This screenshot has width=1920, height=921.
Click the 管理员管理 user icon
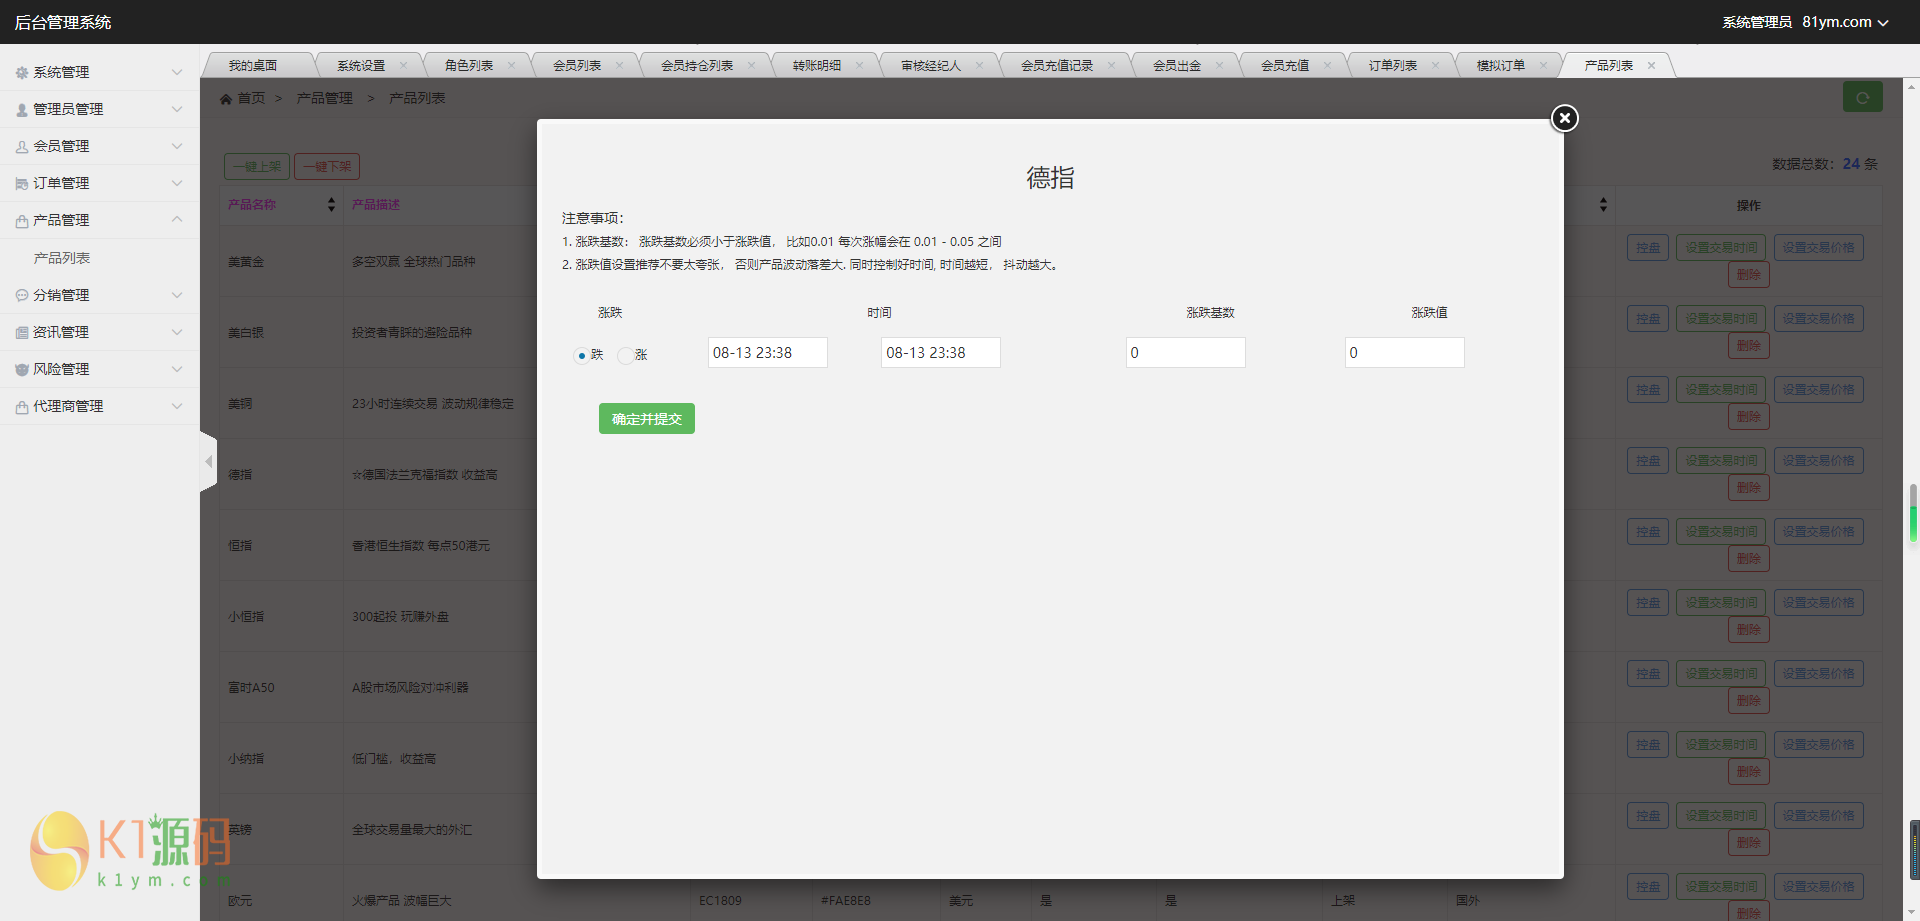(21, 110)
